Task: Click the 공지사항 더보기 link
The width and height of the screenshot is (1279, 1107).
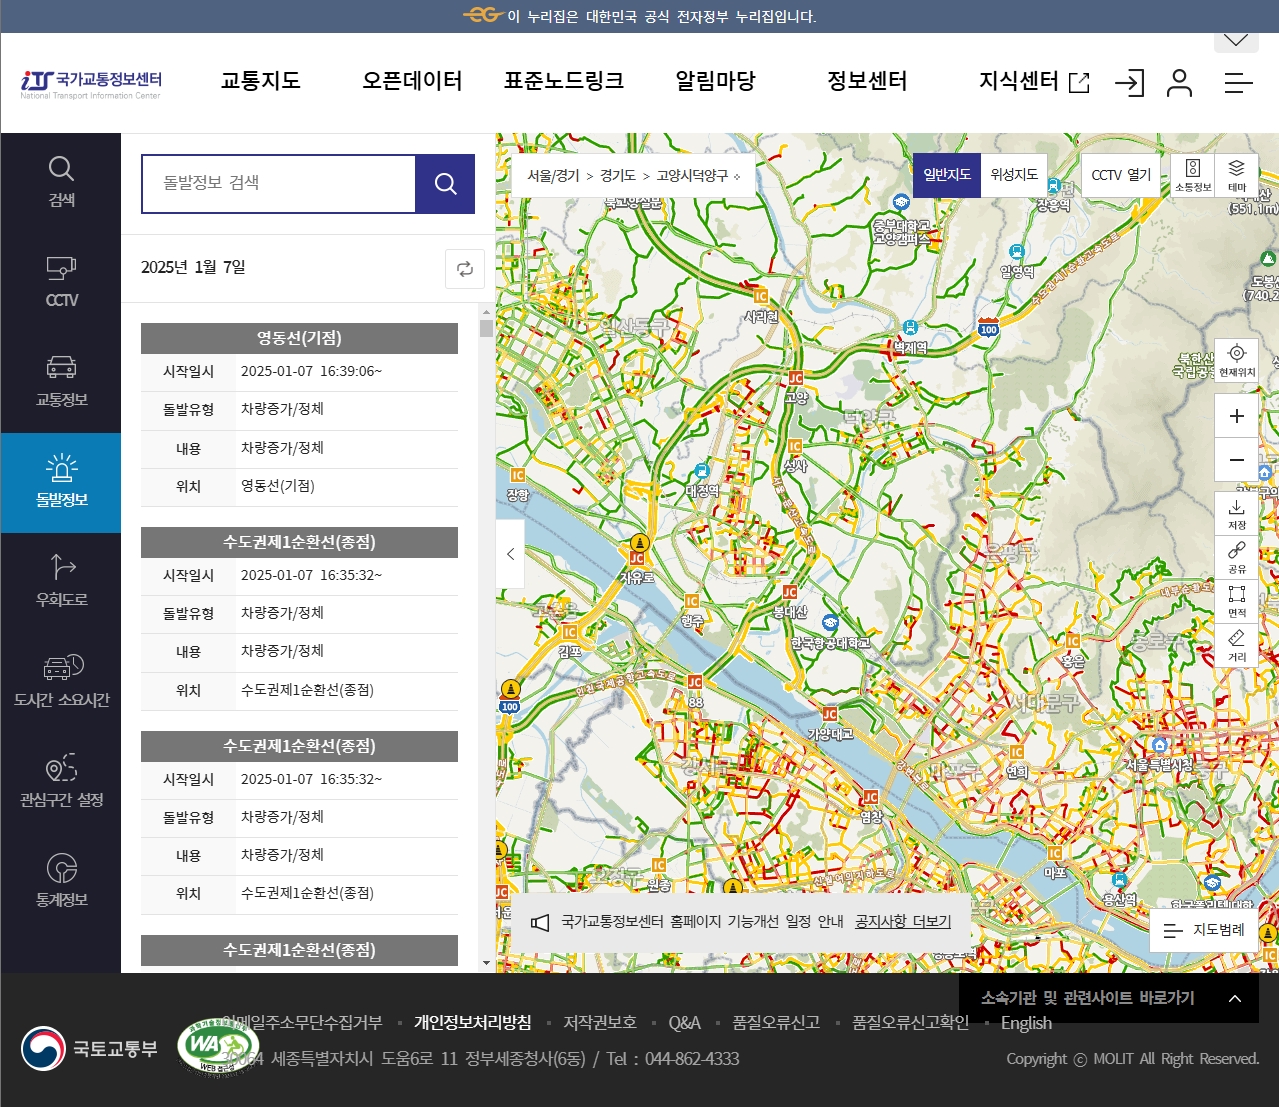Action: (x=903, y=921)
